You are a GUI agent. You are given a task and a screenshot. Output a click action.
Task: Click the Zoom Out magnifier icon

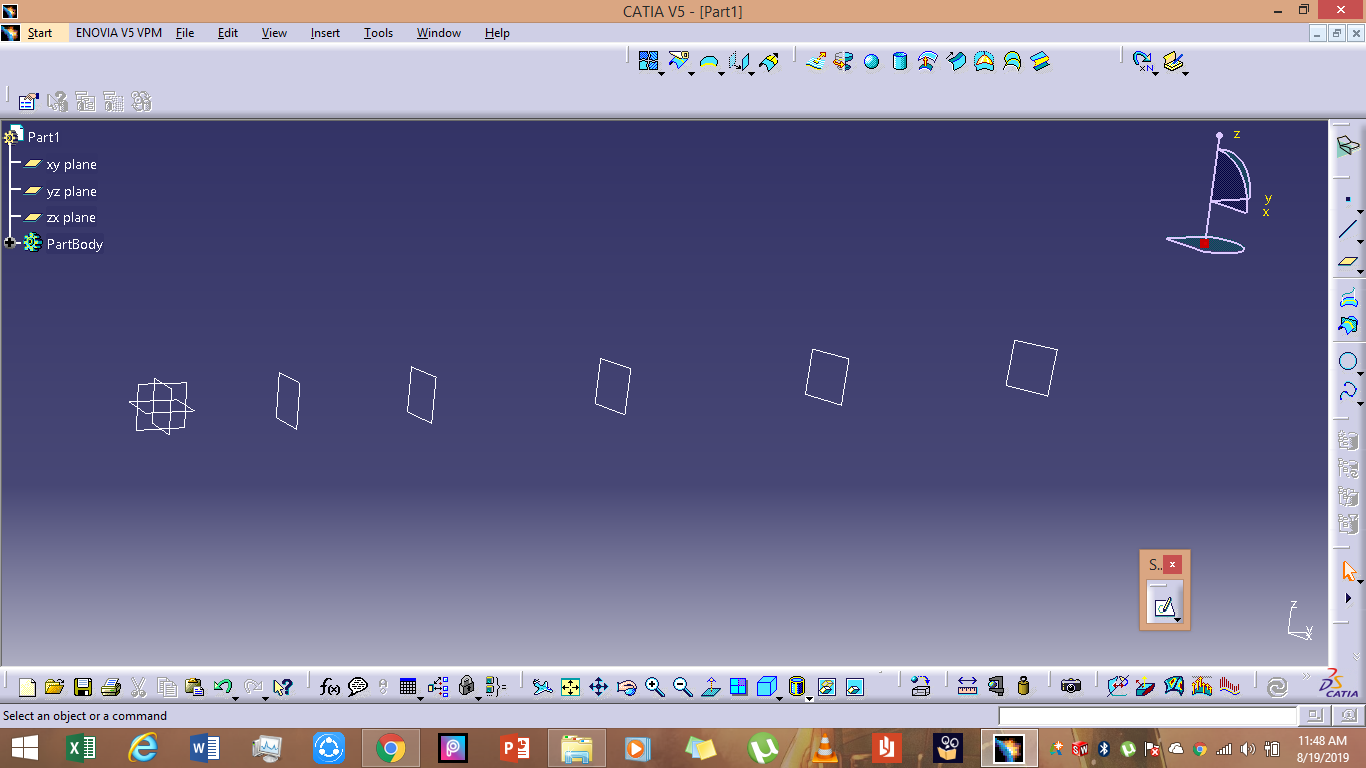683,687
